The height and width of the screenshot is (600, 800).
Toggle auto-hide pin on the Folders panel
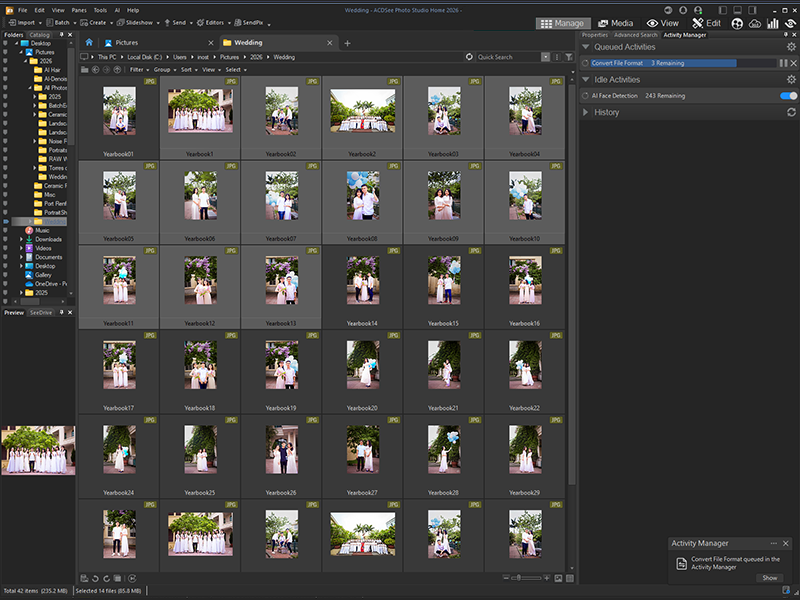click(x=62, y=33)
